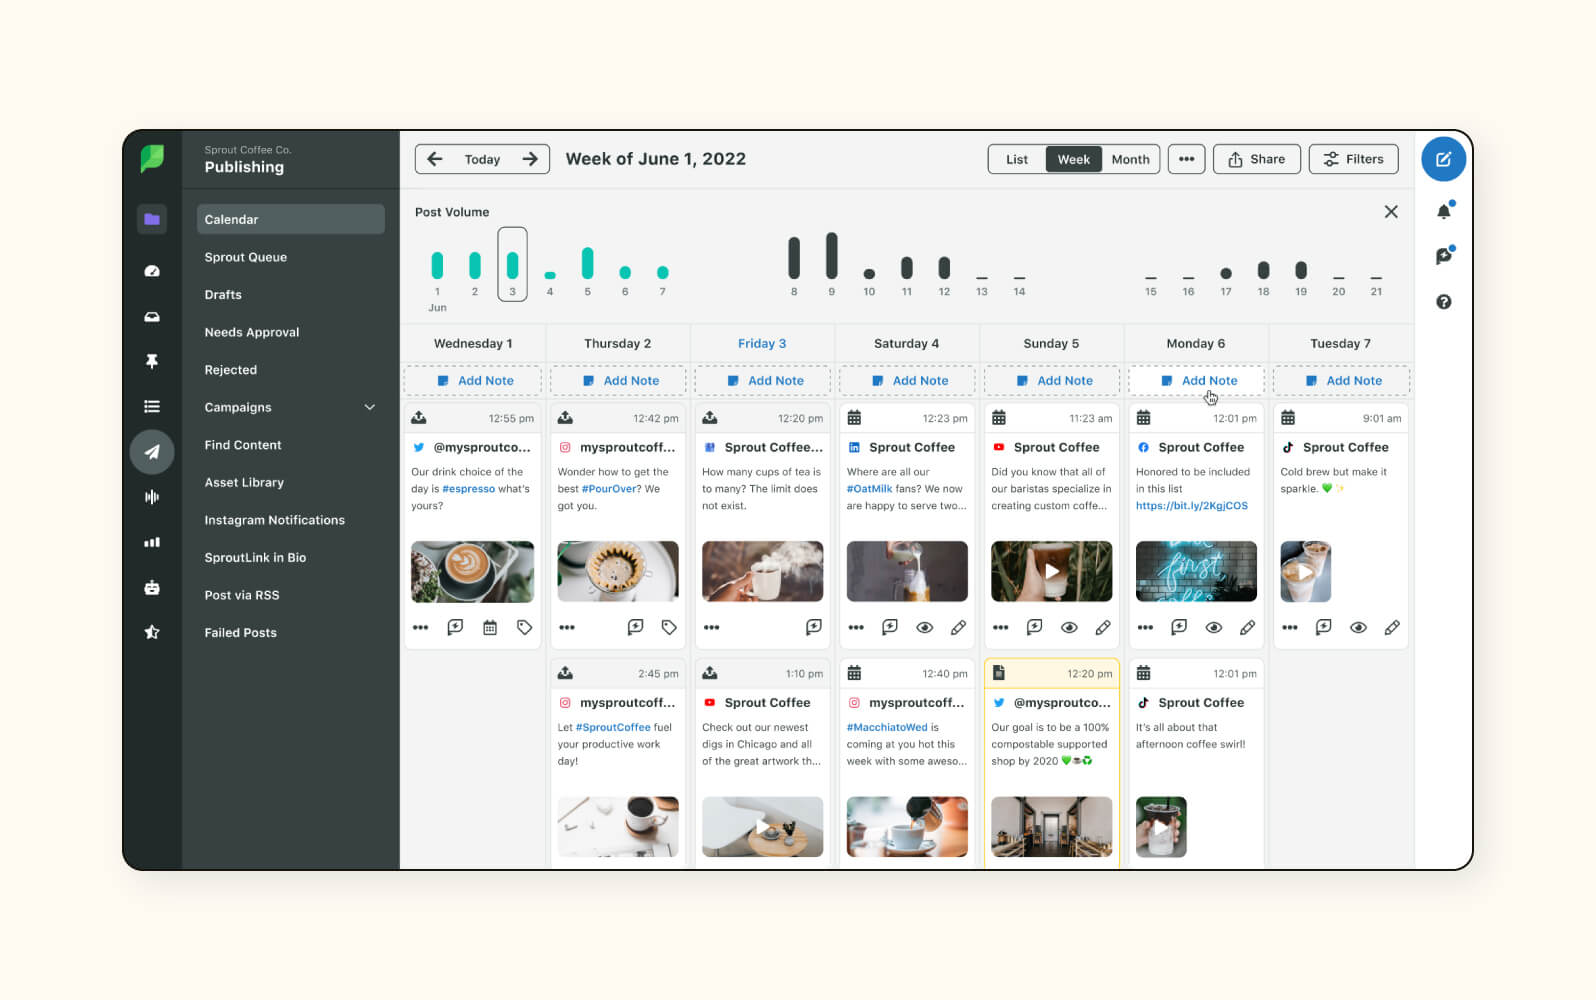Open ellipsis menu on Saturday 12:23 pm post

coord(856,627)
